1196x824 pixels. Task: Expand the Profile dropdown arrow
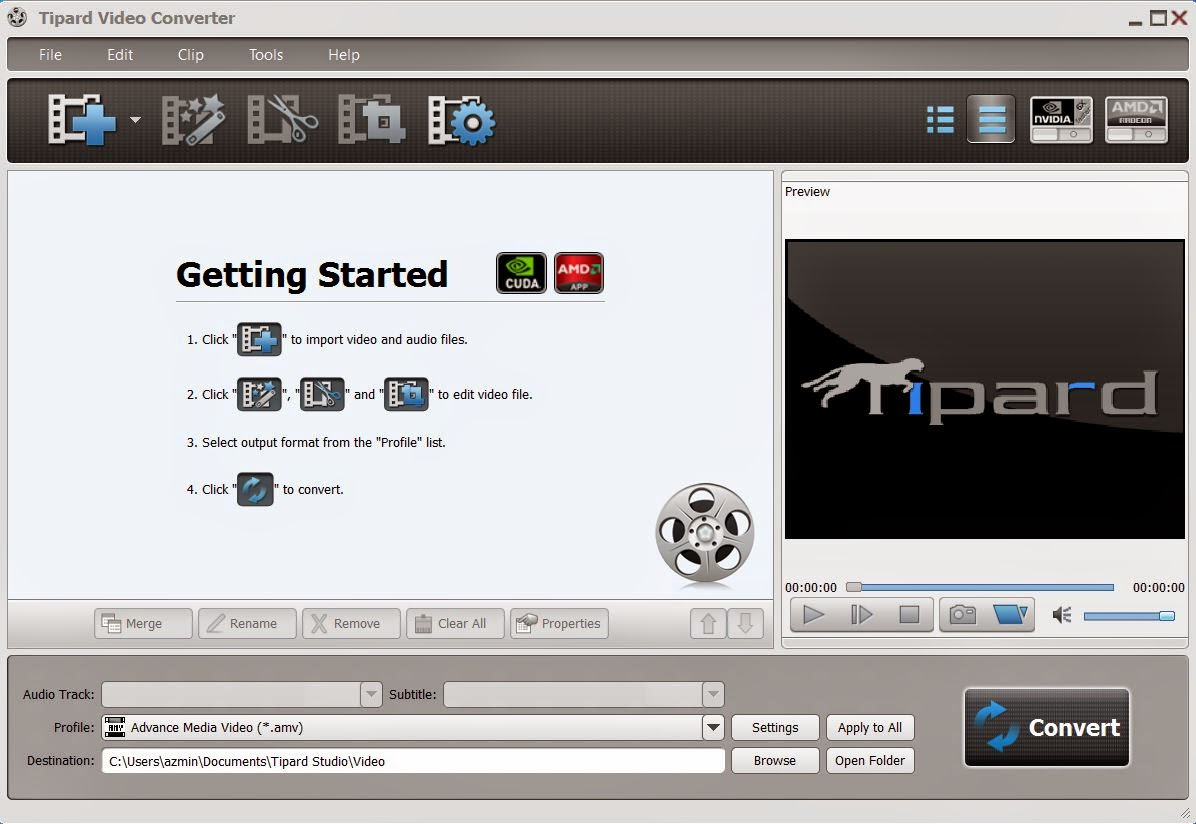pyautogui.click(x=713, y=728)
